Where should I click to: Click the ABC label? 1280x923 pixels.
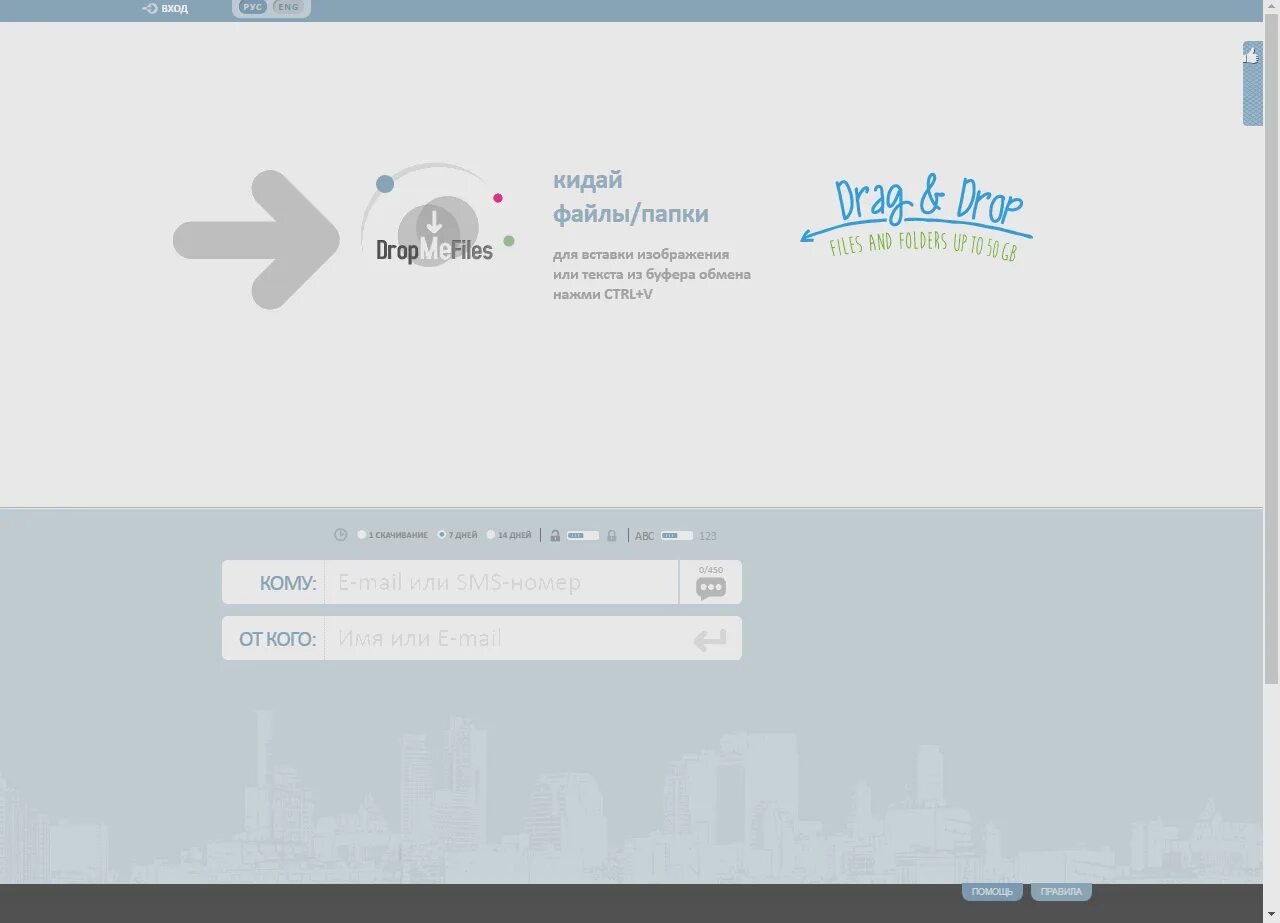[x=645, y=536]
